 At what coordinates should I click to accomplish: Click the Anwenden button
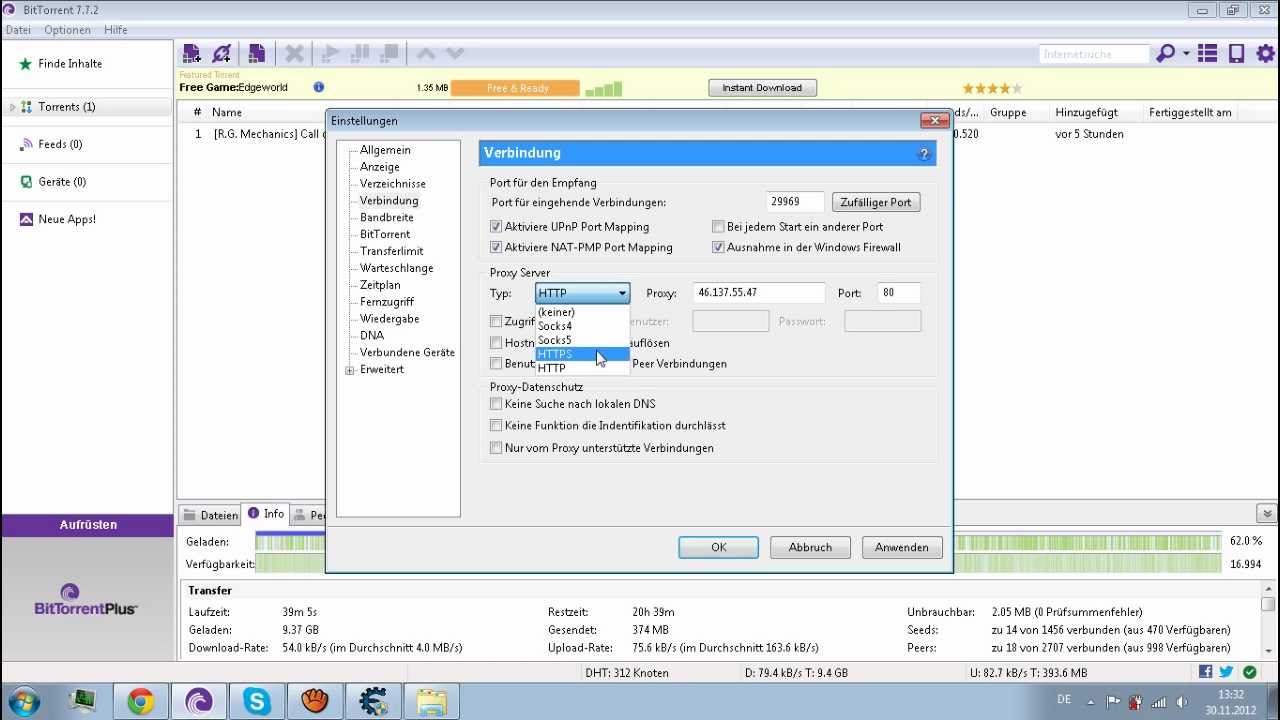coord(902,547)
